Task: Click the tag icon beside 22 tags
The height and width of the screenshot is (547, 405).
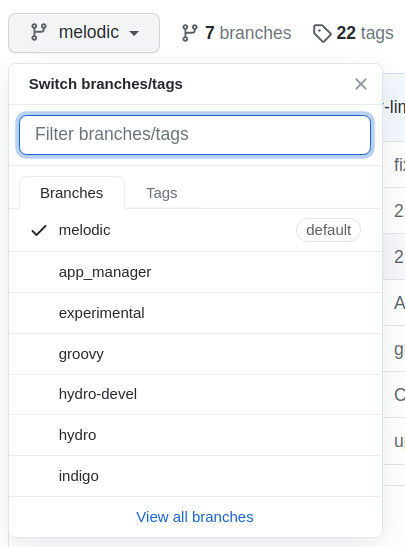Action: pos(322,33)
